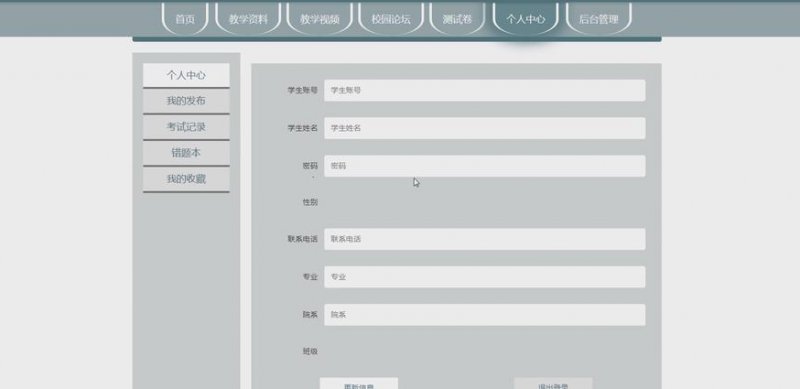Open the 校园论坛 tab

coord(391,19)
